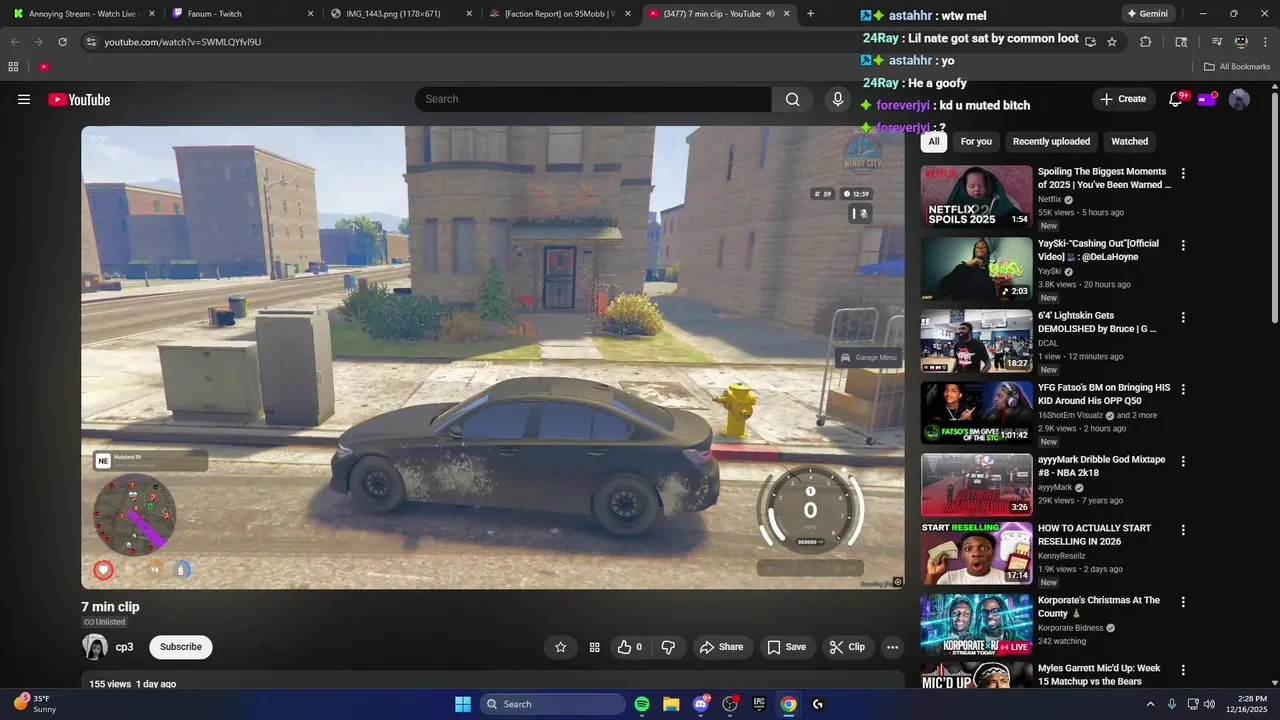1280x720 pixels.
Task: Open YFG Fatso's BM video title
Action: (1104, 394)
